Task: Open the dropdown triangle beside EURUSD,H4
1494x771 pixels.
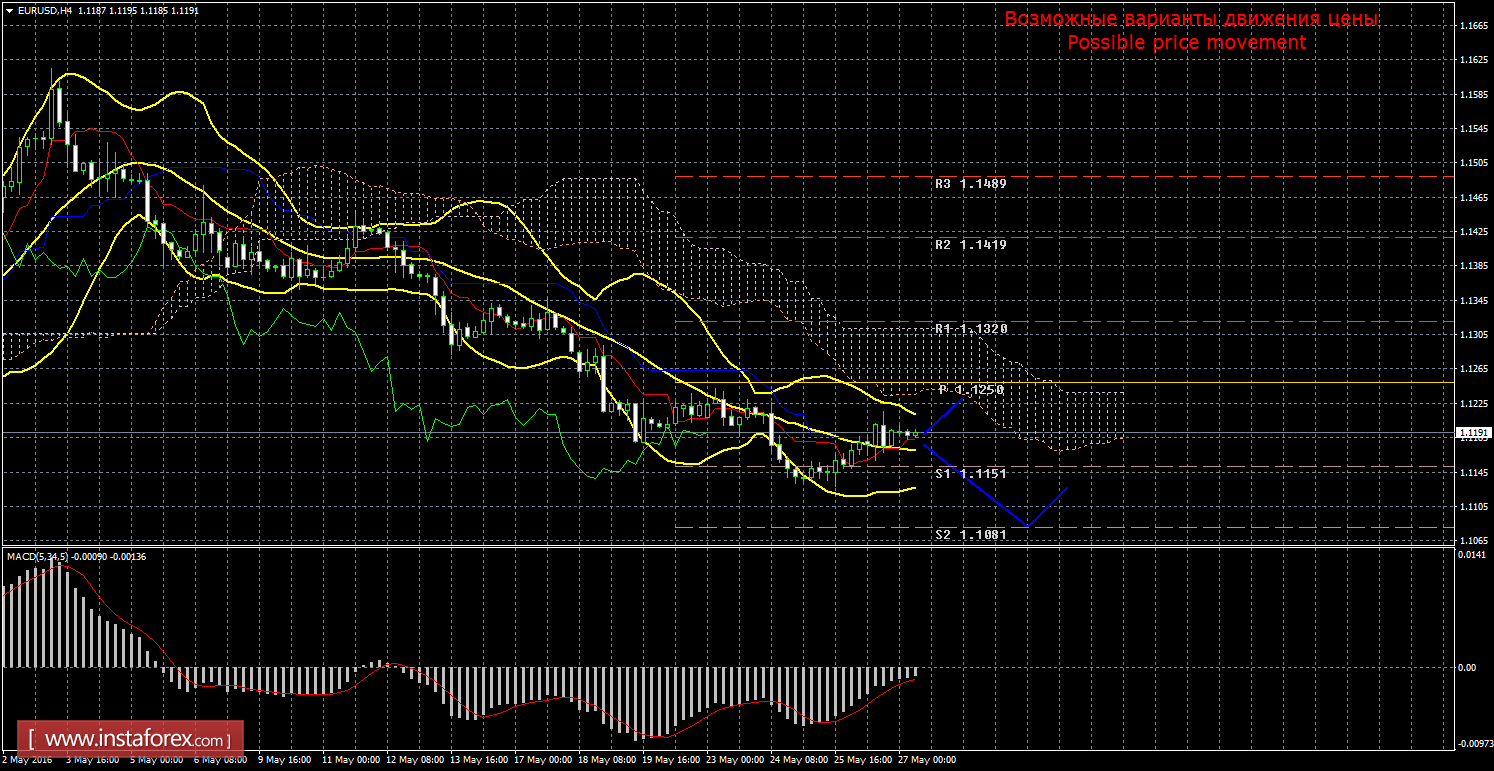Action: point(8,10)
